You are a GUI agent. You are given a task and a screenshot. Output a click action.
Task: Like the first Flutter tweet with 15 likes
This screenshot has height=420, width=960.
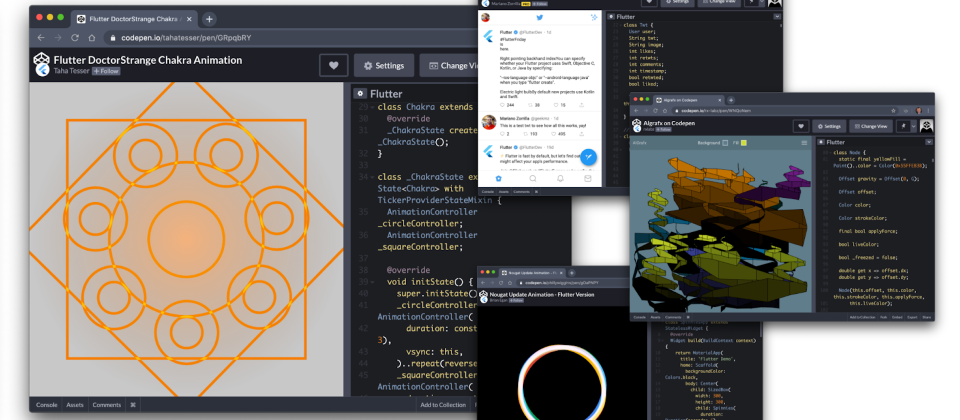(x=556, y=105)
